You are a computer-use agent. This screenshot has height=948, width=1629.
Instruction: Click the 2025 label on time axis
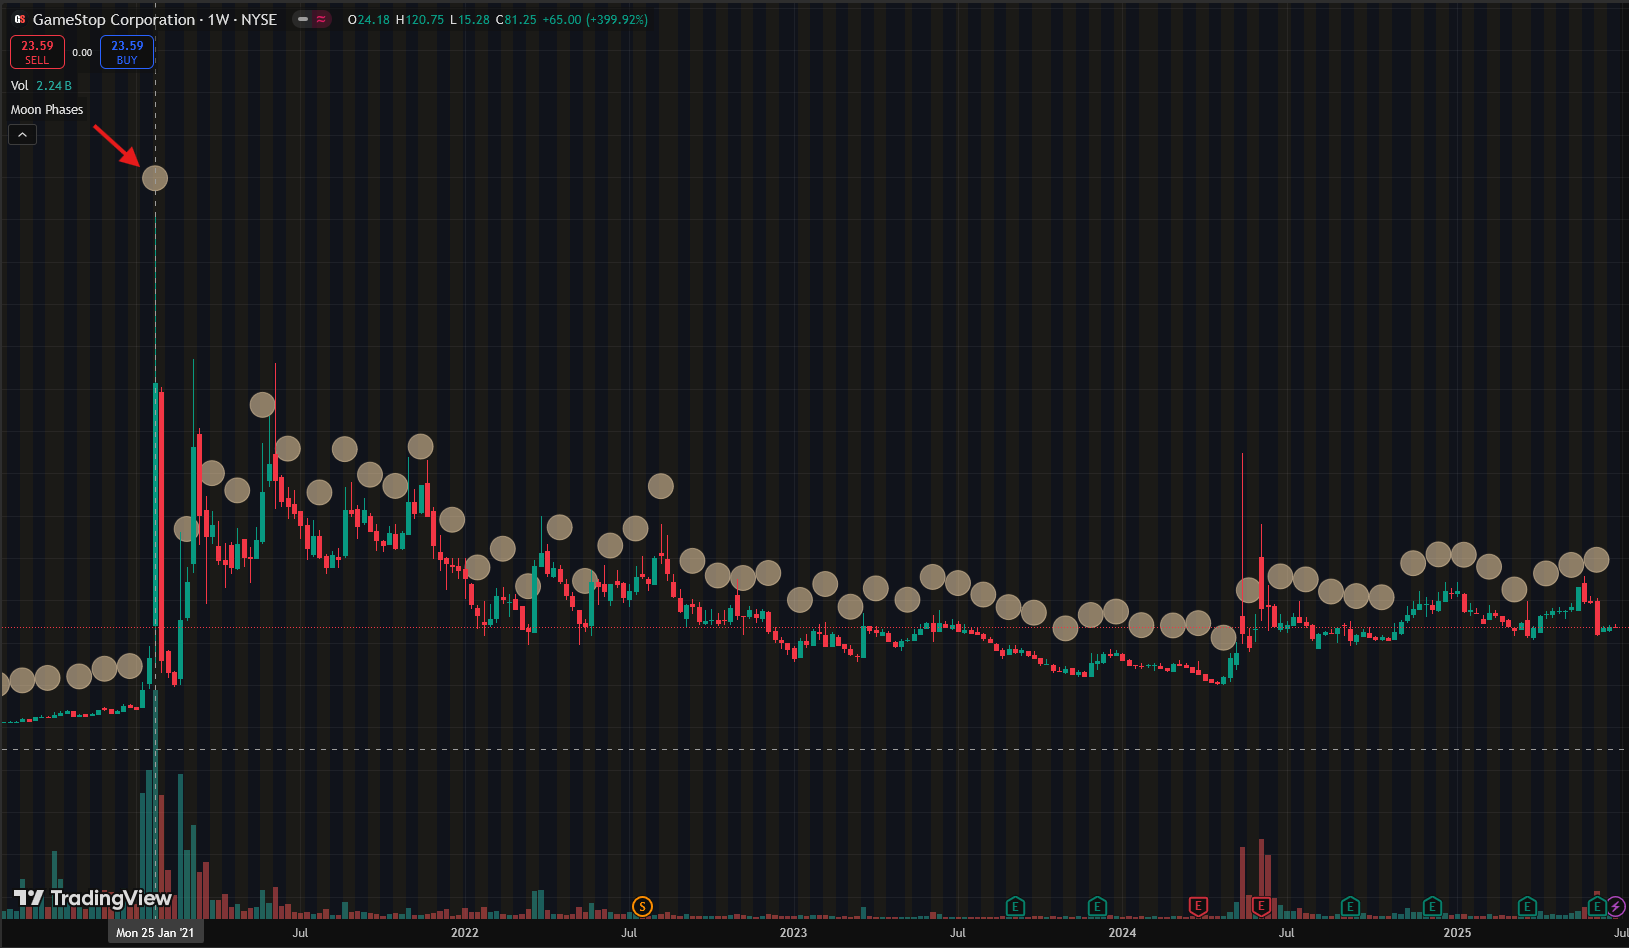tap(1457, 933)
